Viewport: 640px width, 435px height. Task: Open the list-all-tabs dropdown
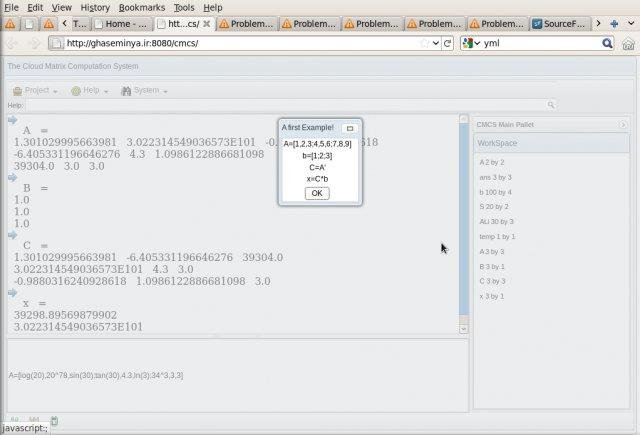631,24
